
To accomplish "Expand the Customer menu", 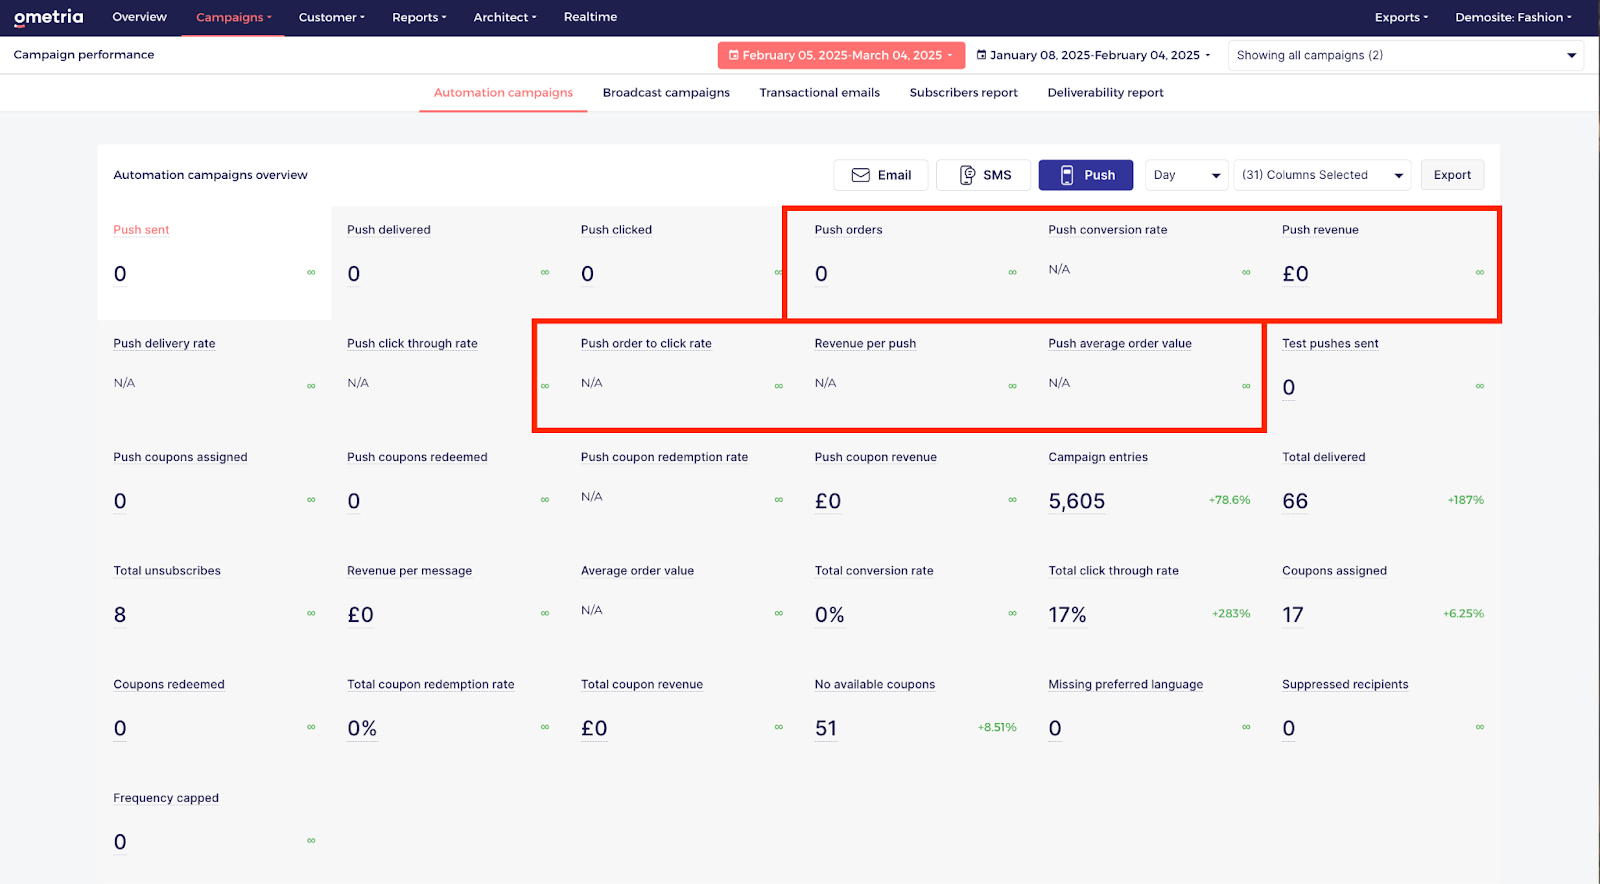I will [x=331, y=18].
